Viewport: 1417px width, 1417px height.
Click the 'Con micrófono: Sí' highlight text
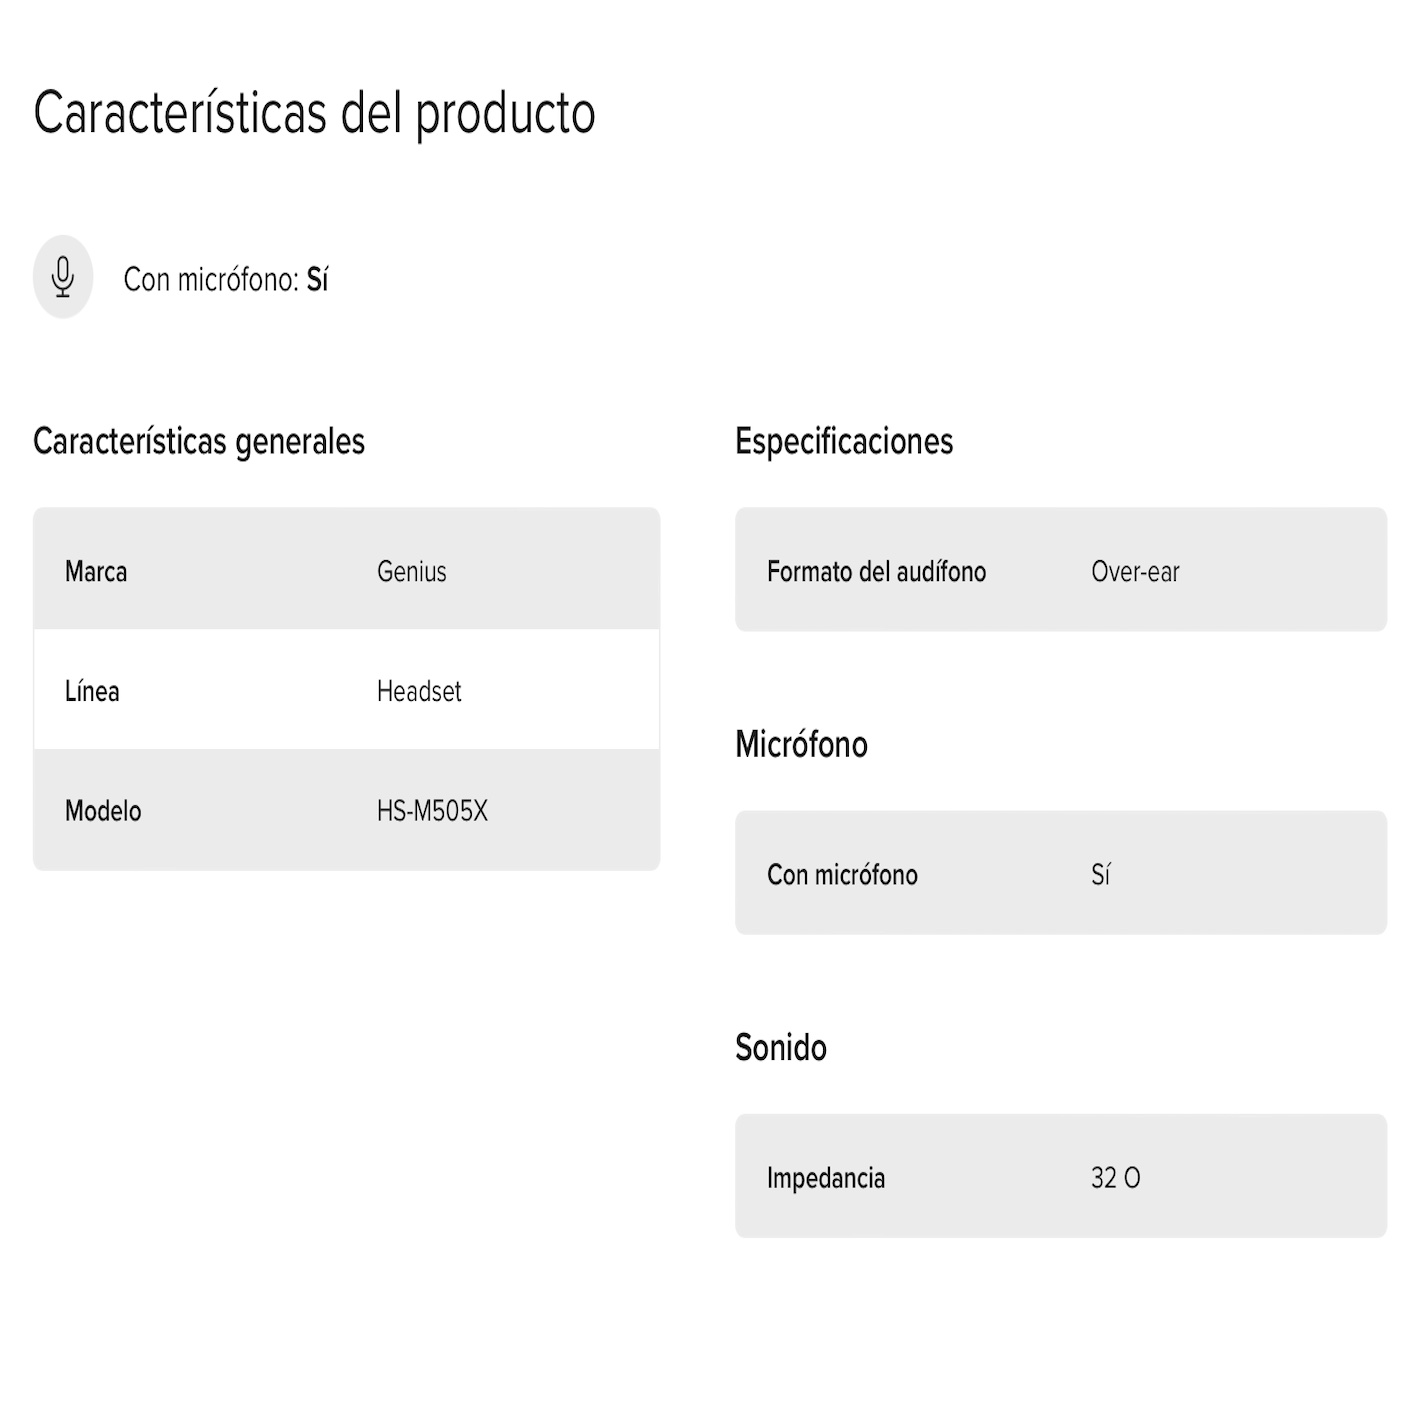pos(226,279)
